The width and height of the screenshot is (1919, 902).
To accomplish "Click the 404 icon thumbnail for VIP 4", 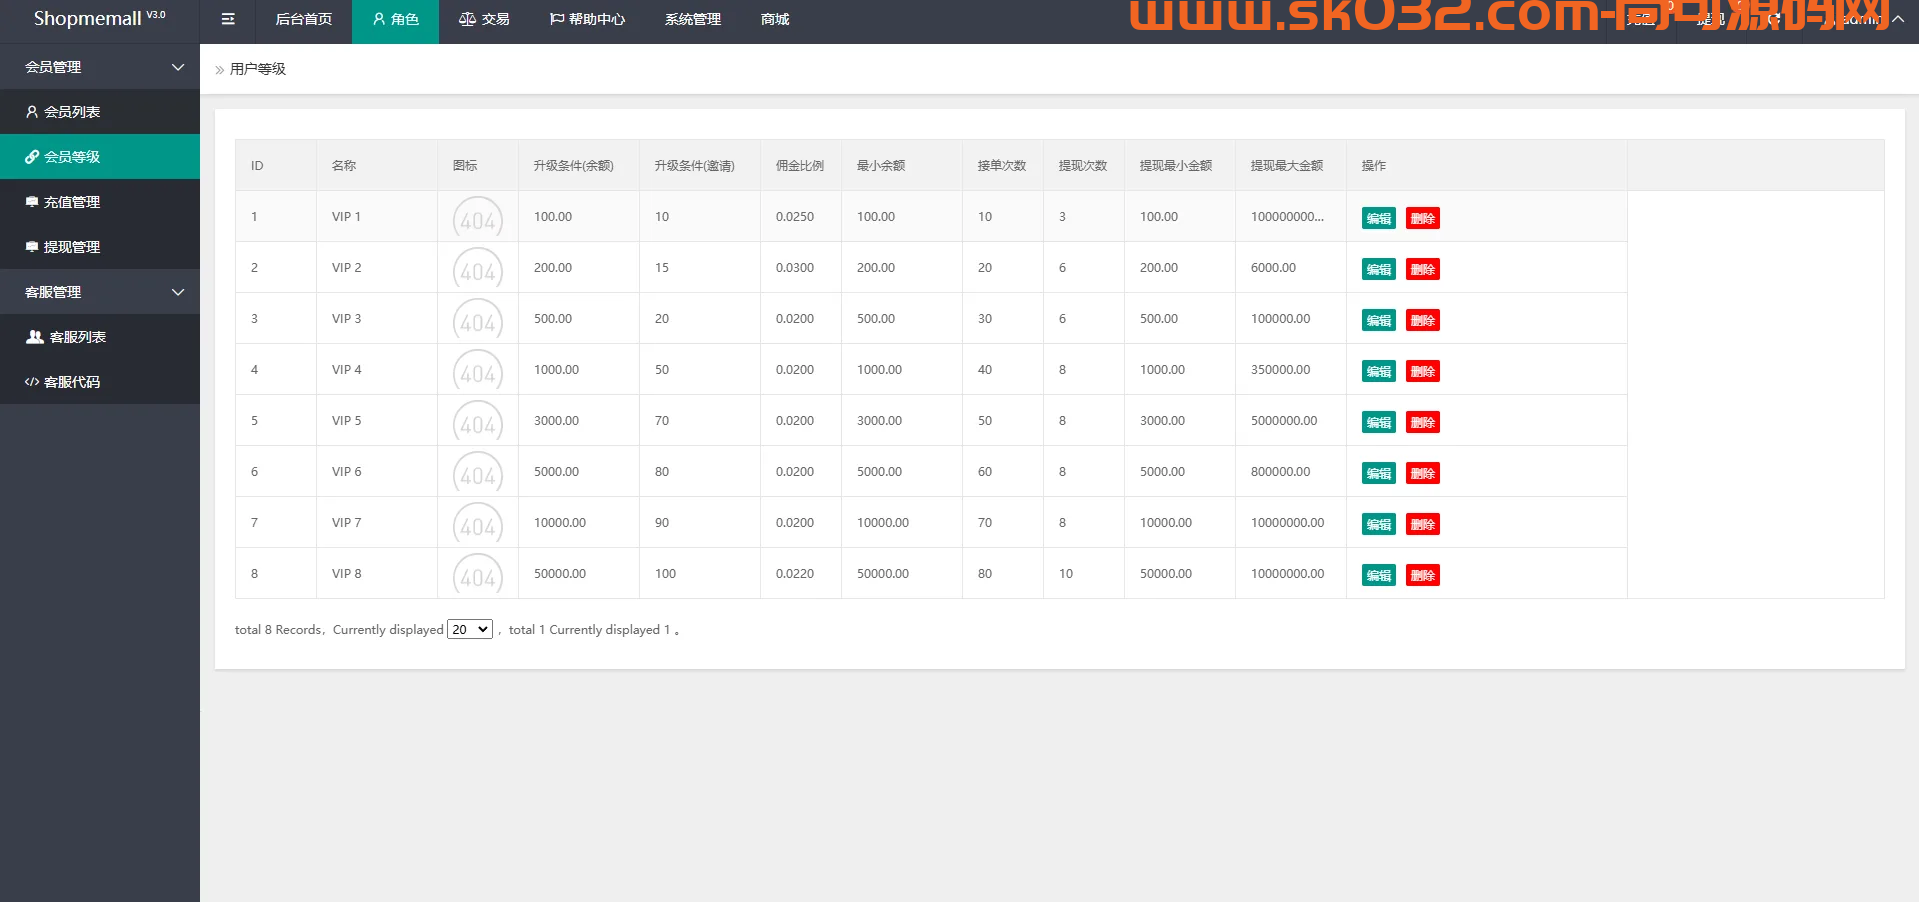I will click(478, 371).
